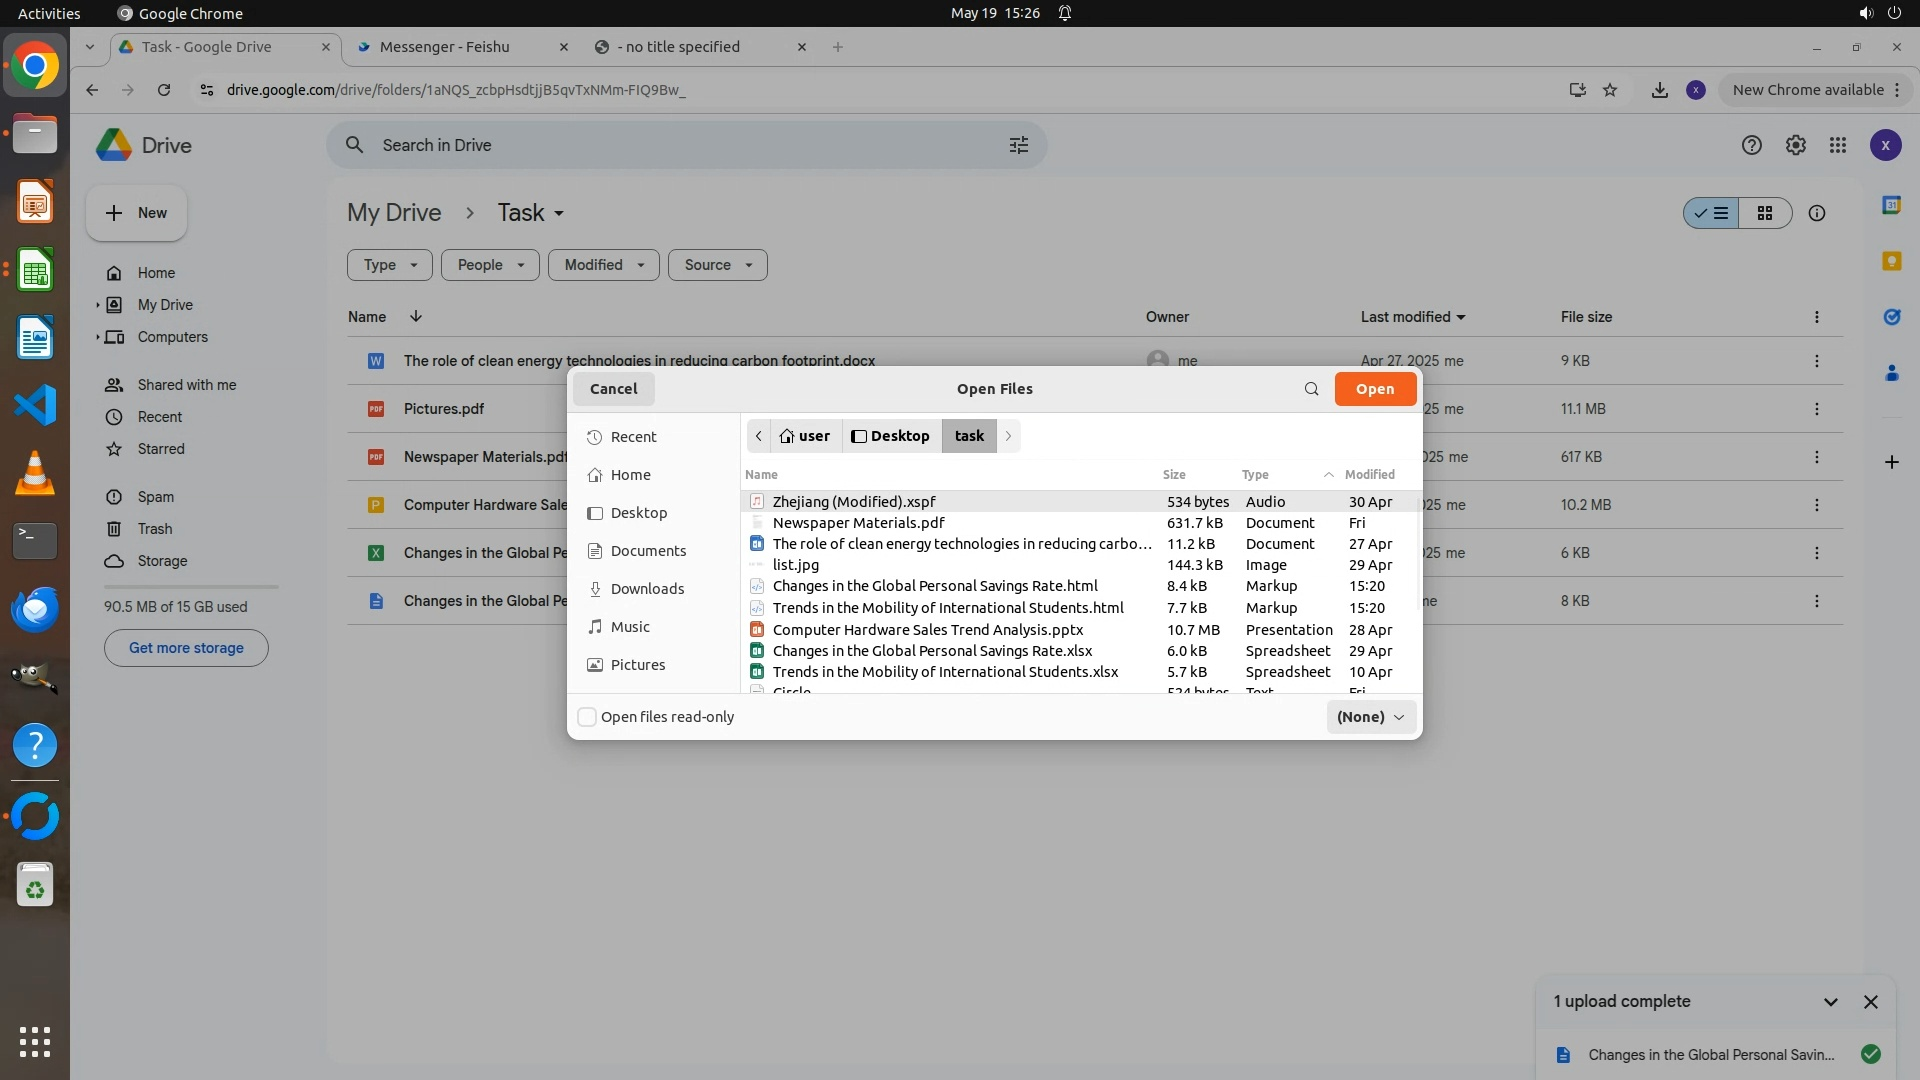Open the Drive help question mark

[1752, 145]
